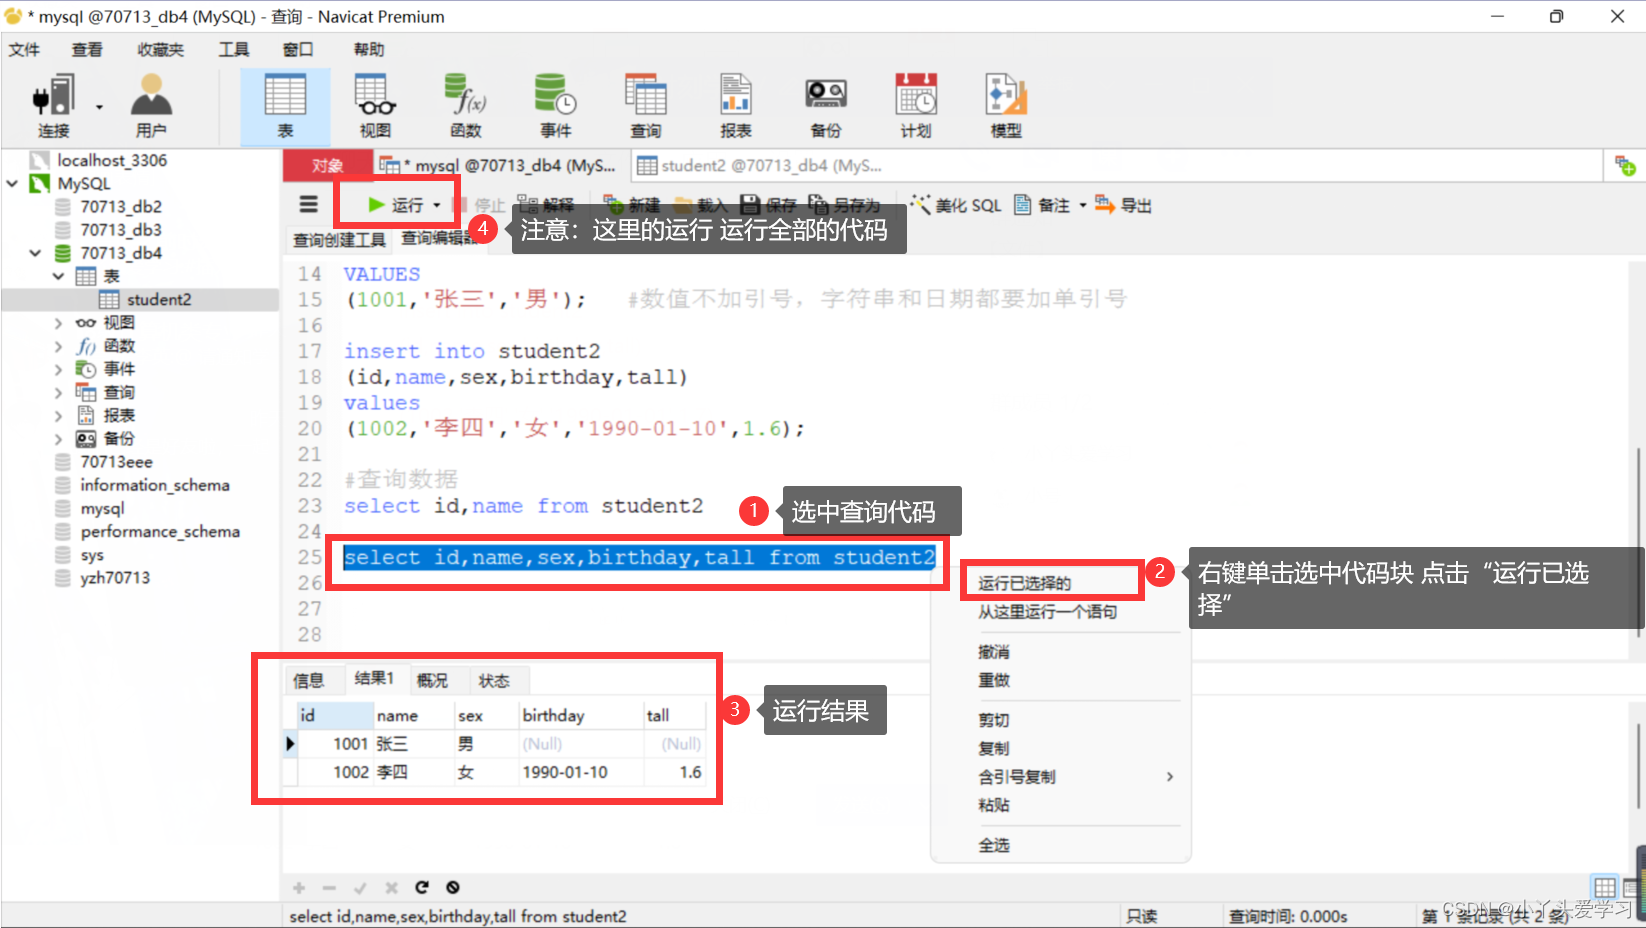Open the 收藏夹 menu
1646x928 pixels.
(x=161, y=49)
